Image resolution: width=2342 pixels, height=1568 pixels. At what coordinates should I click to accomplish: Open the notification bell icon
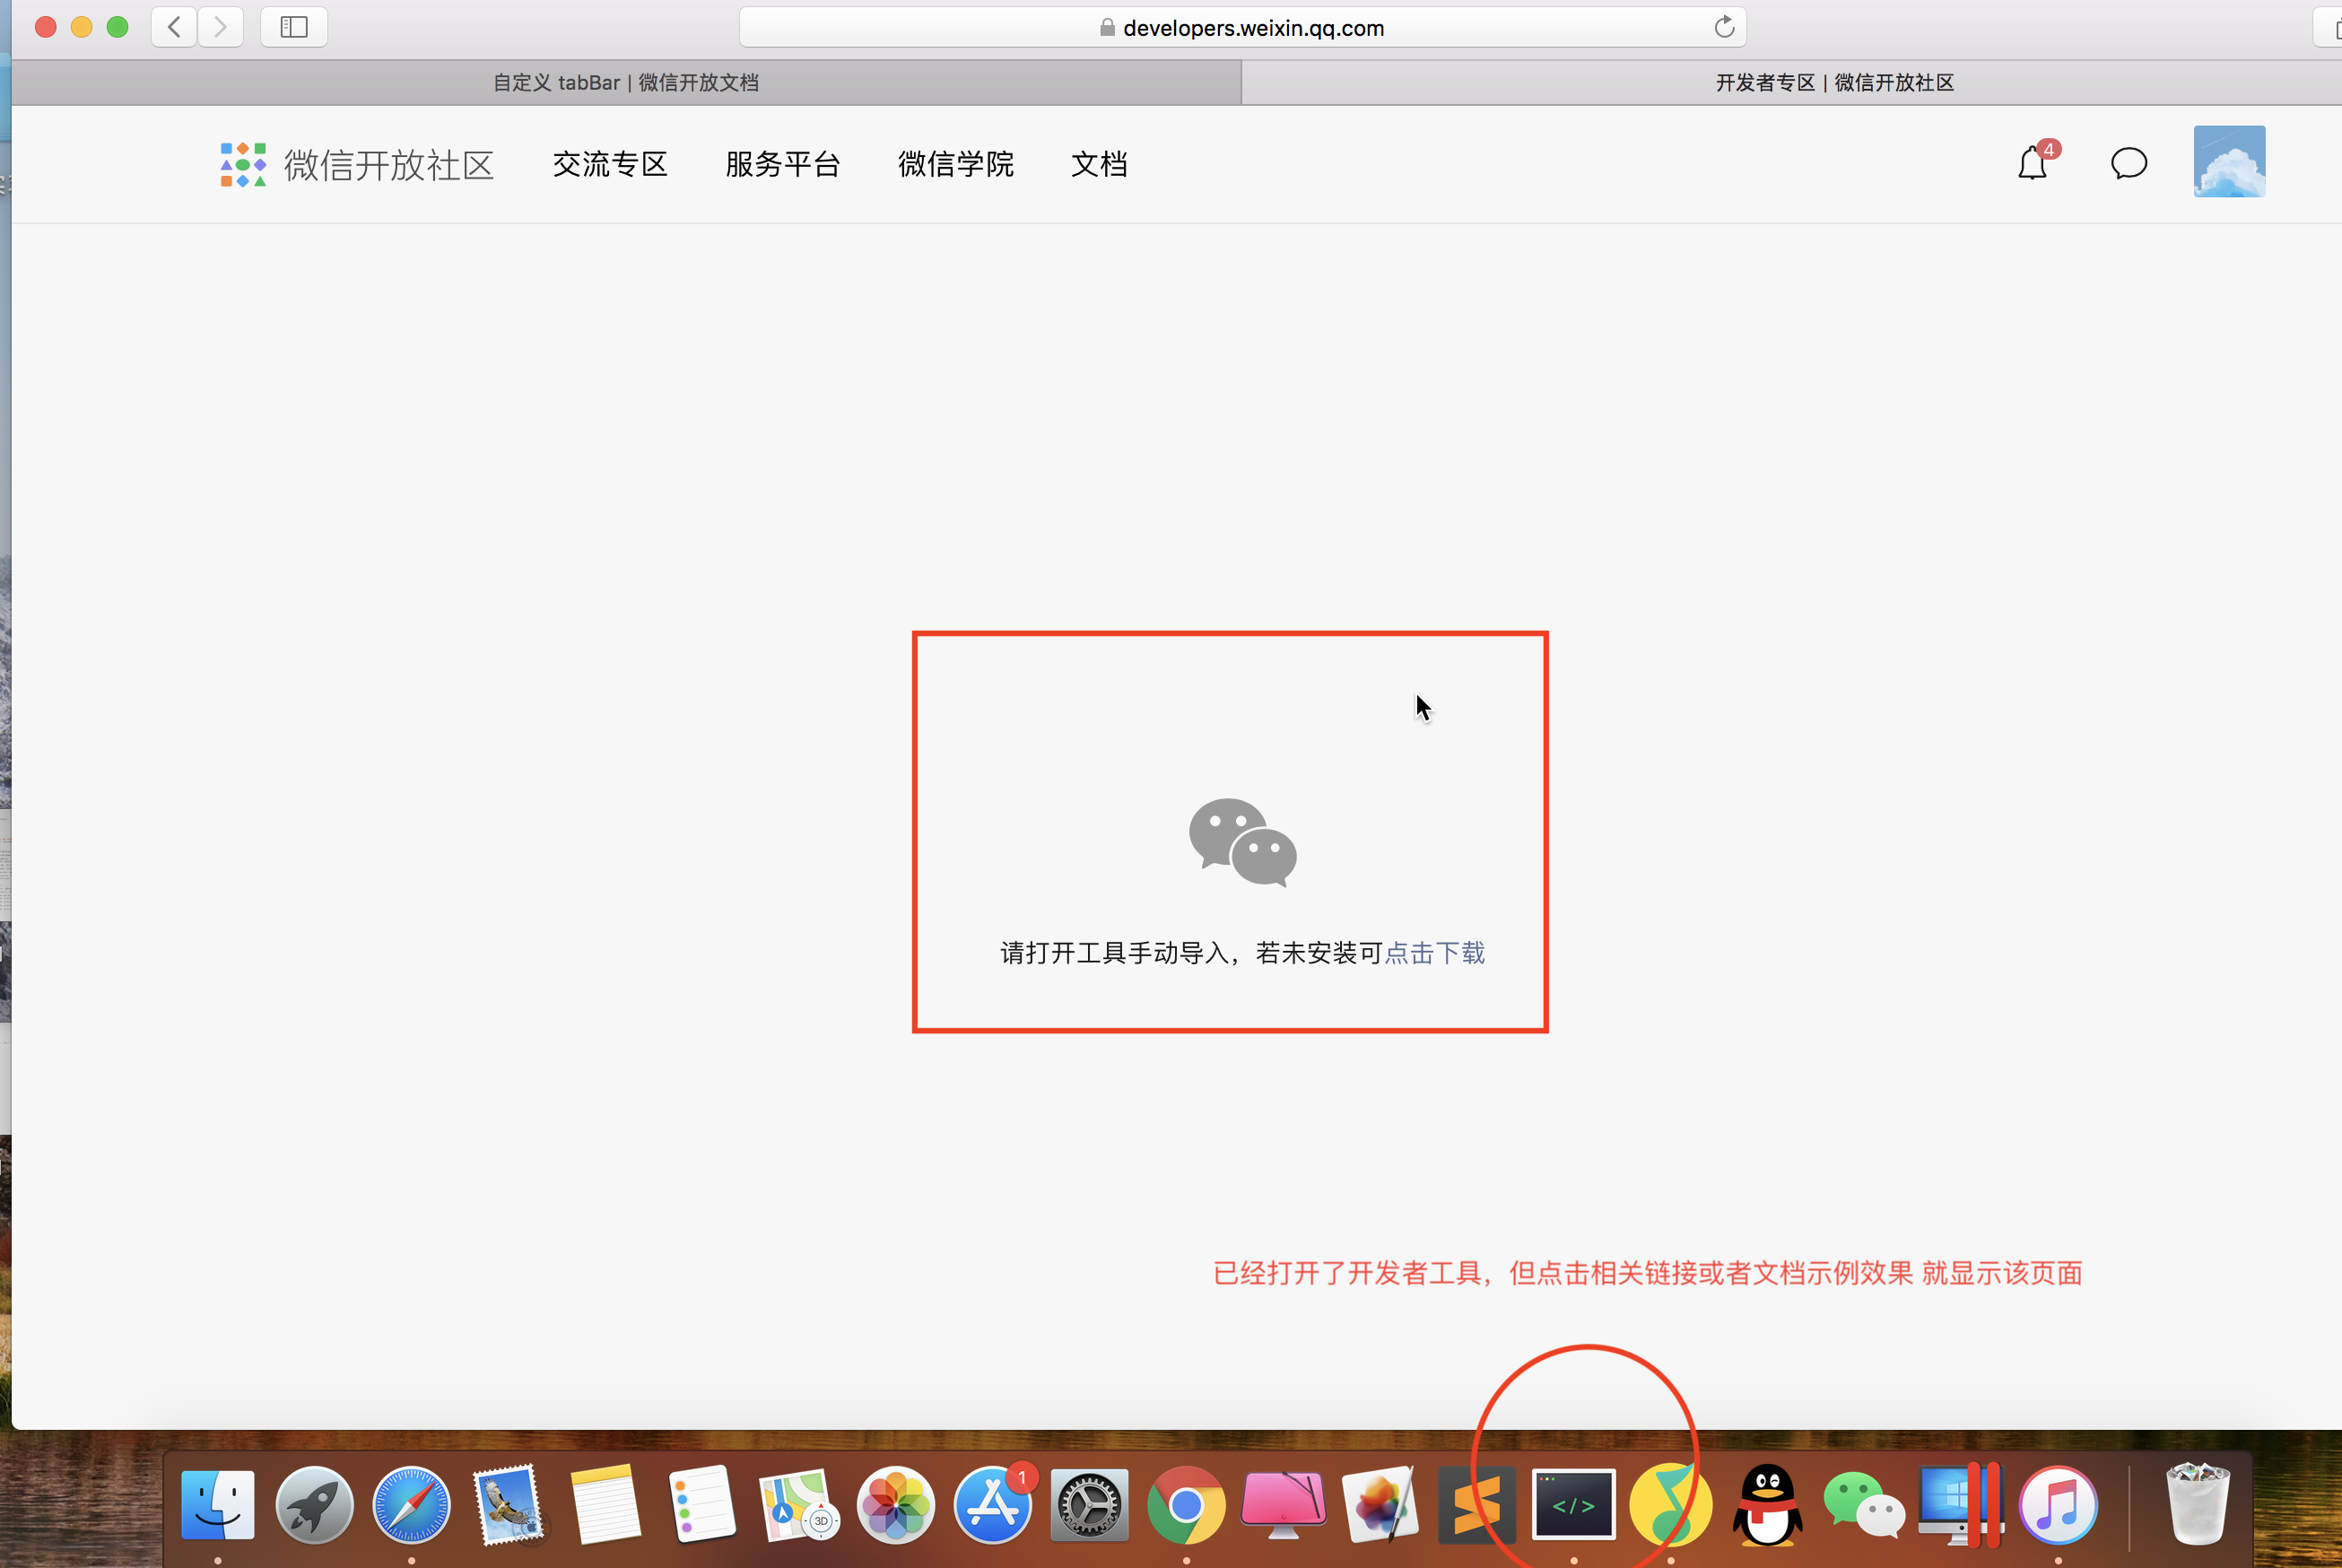click(x=2032, y=163)
